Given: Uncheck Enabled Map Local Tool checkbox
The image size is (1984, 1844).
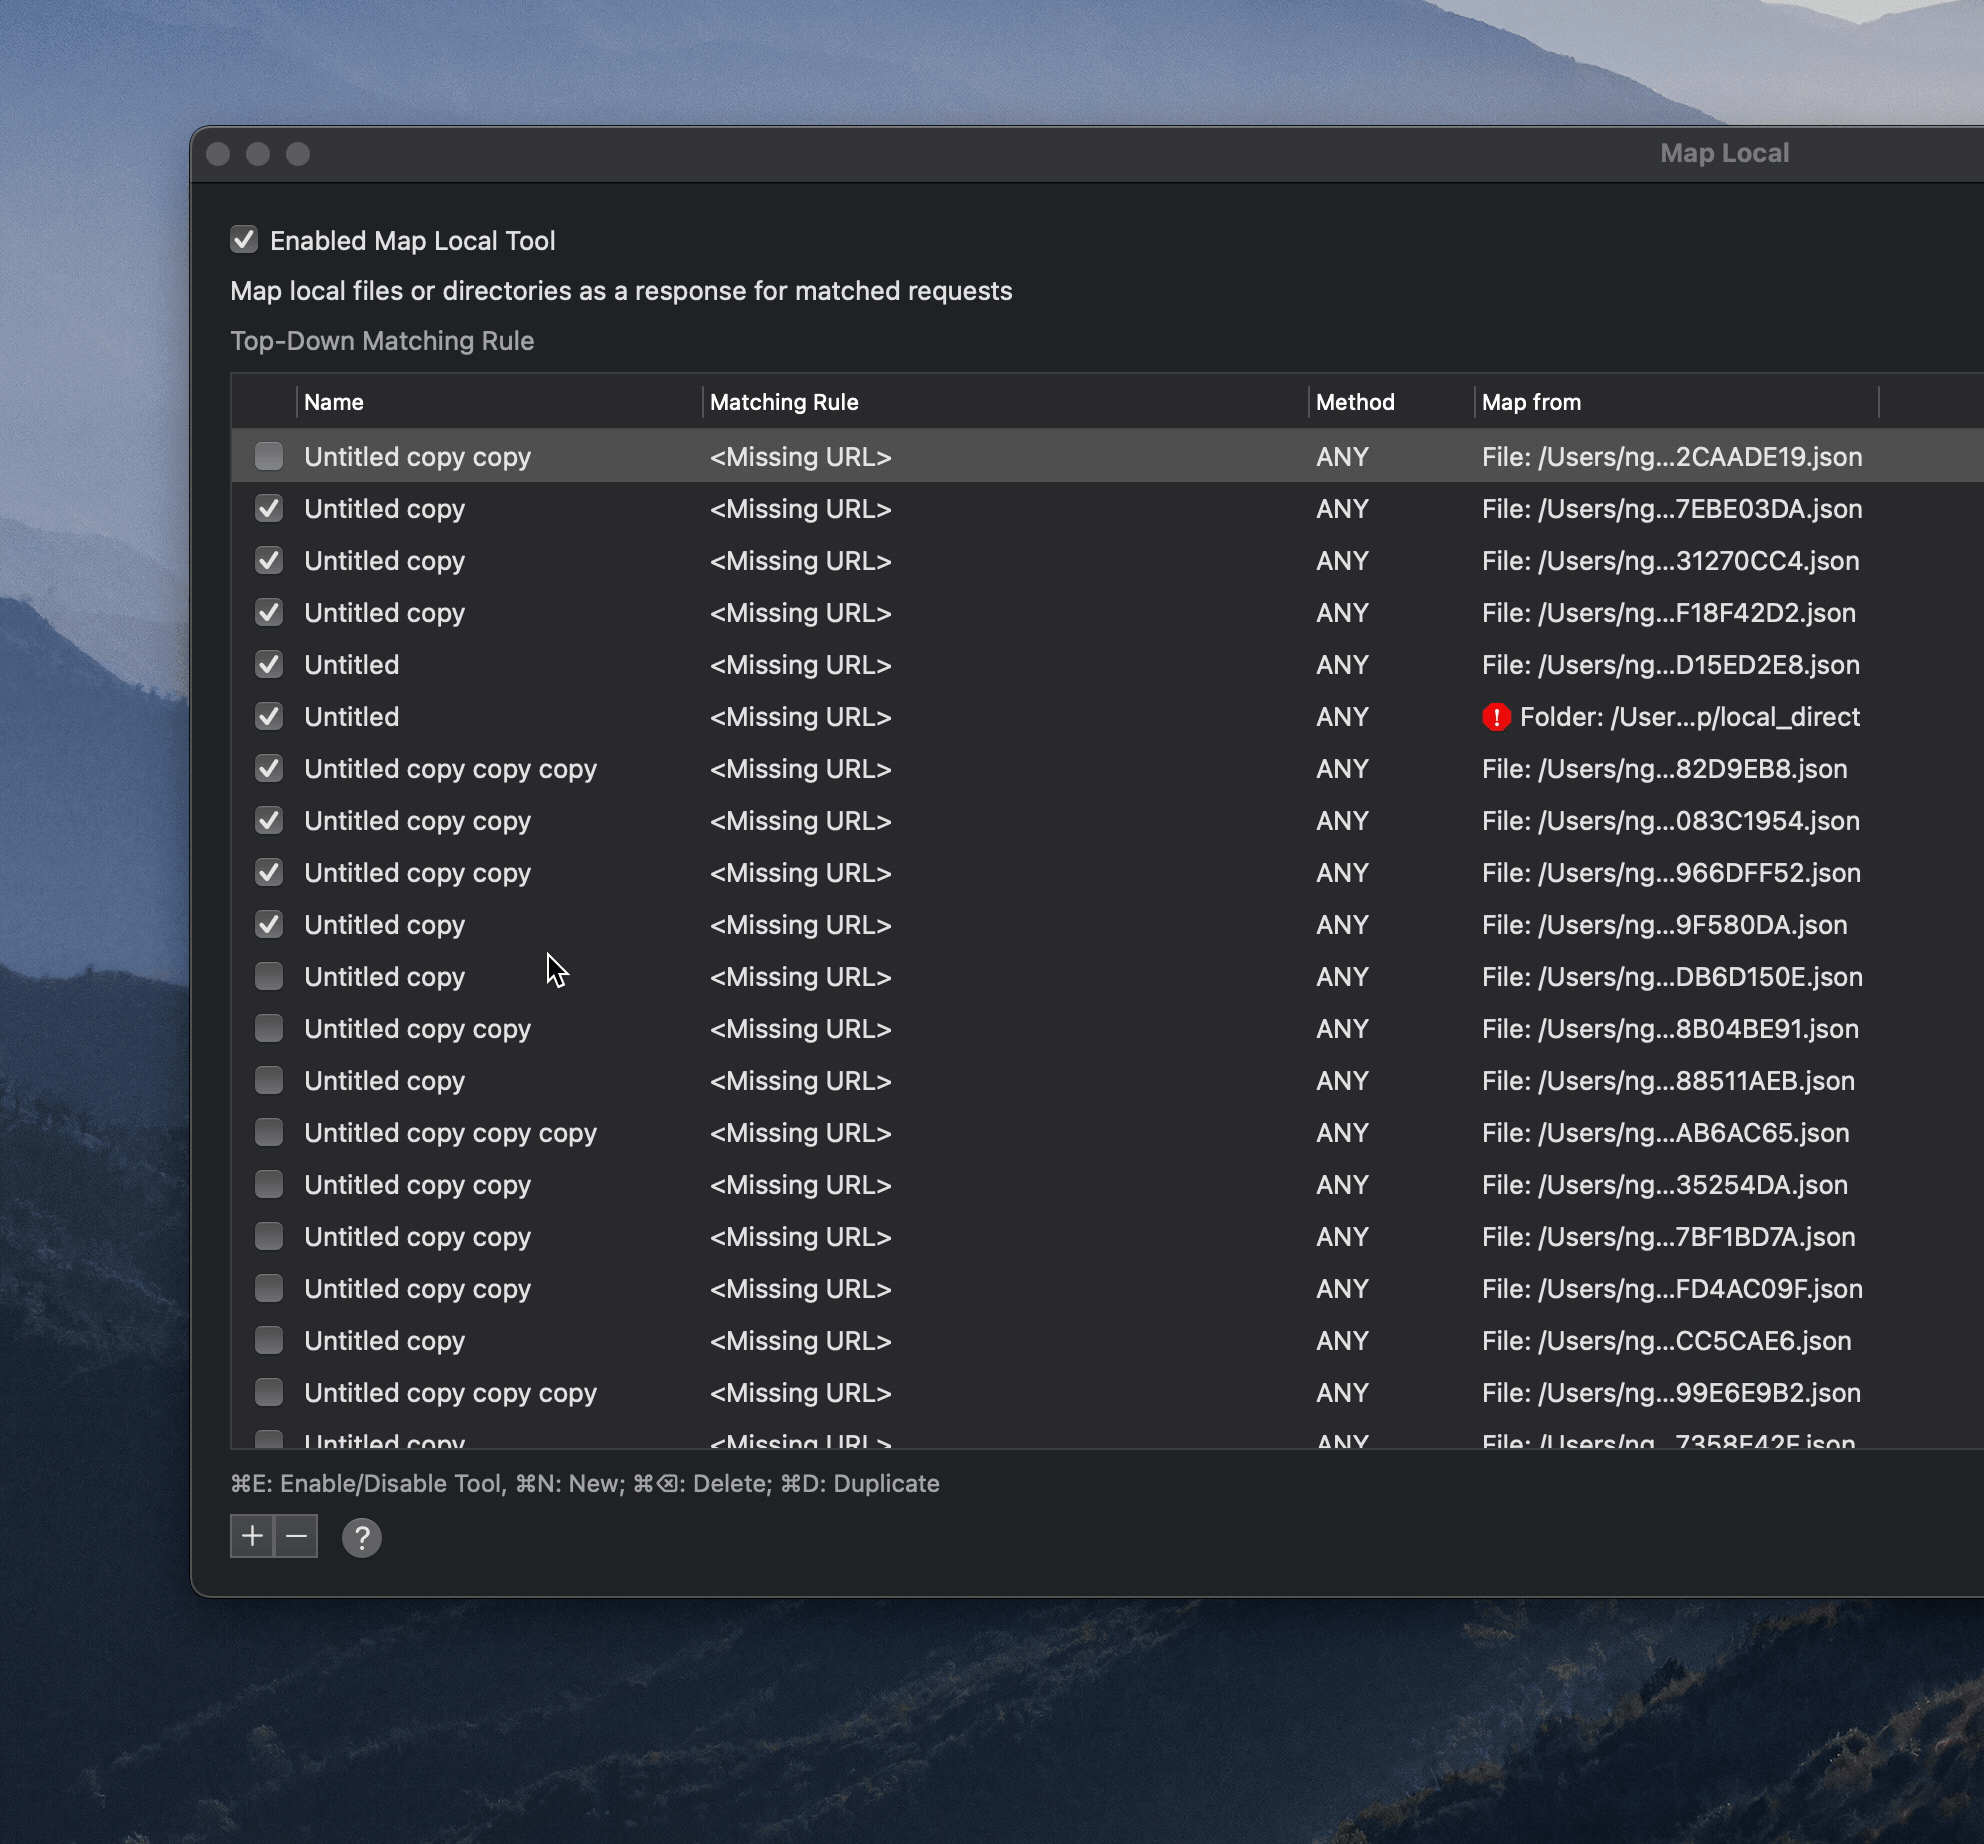Looking at the screenshot, I should [x=244, y=240].
